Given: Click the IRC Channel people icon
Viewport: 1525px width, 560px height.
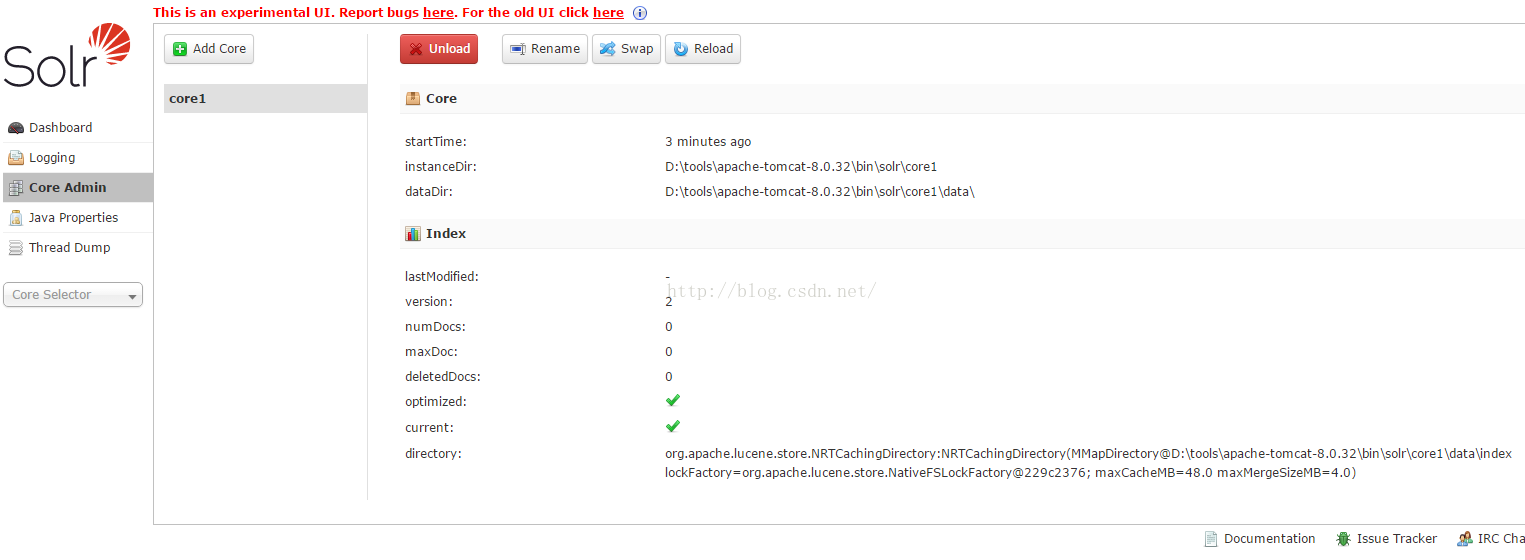Looking at the screenshot, I should tap(1465, 539).
